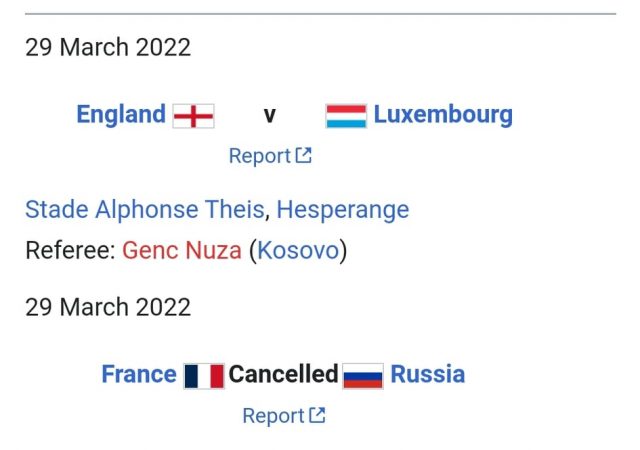This screenshot has width=640, height=450.
Task: Open Report link for England v Luxembourg
Action: click(x=259, y=156)
